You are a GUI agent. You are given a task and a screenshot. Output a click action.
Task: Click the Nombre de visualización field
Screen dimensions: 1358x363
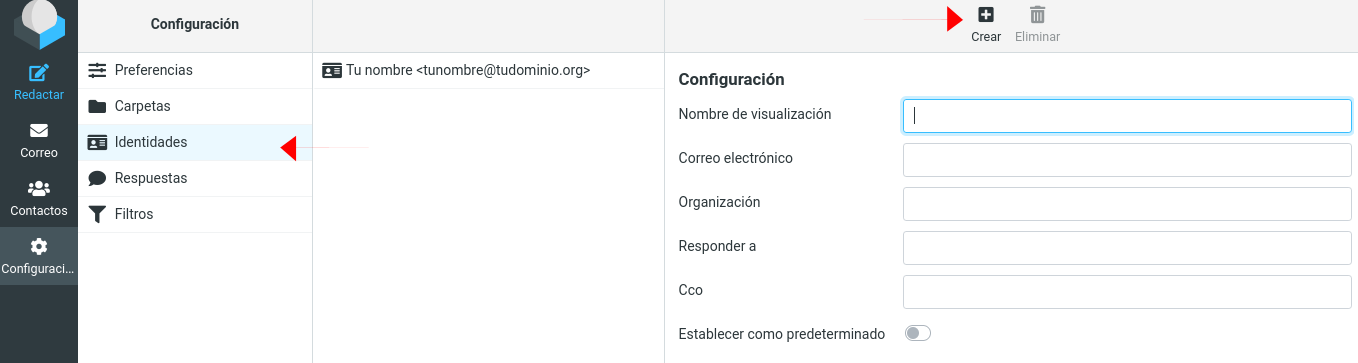[1127, 115]
